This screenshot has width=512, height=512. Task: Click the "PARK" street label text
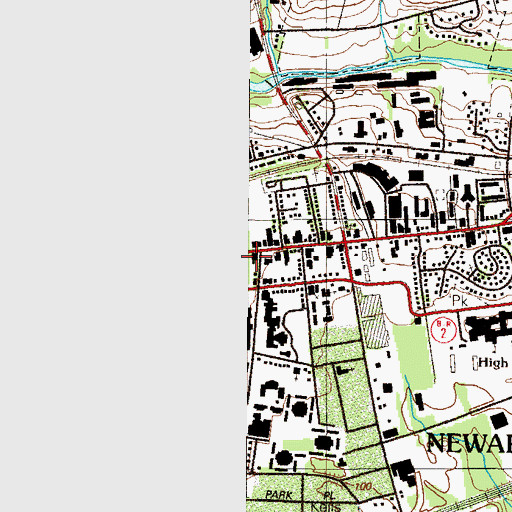click(x=279, y=495)
